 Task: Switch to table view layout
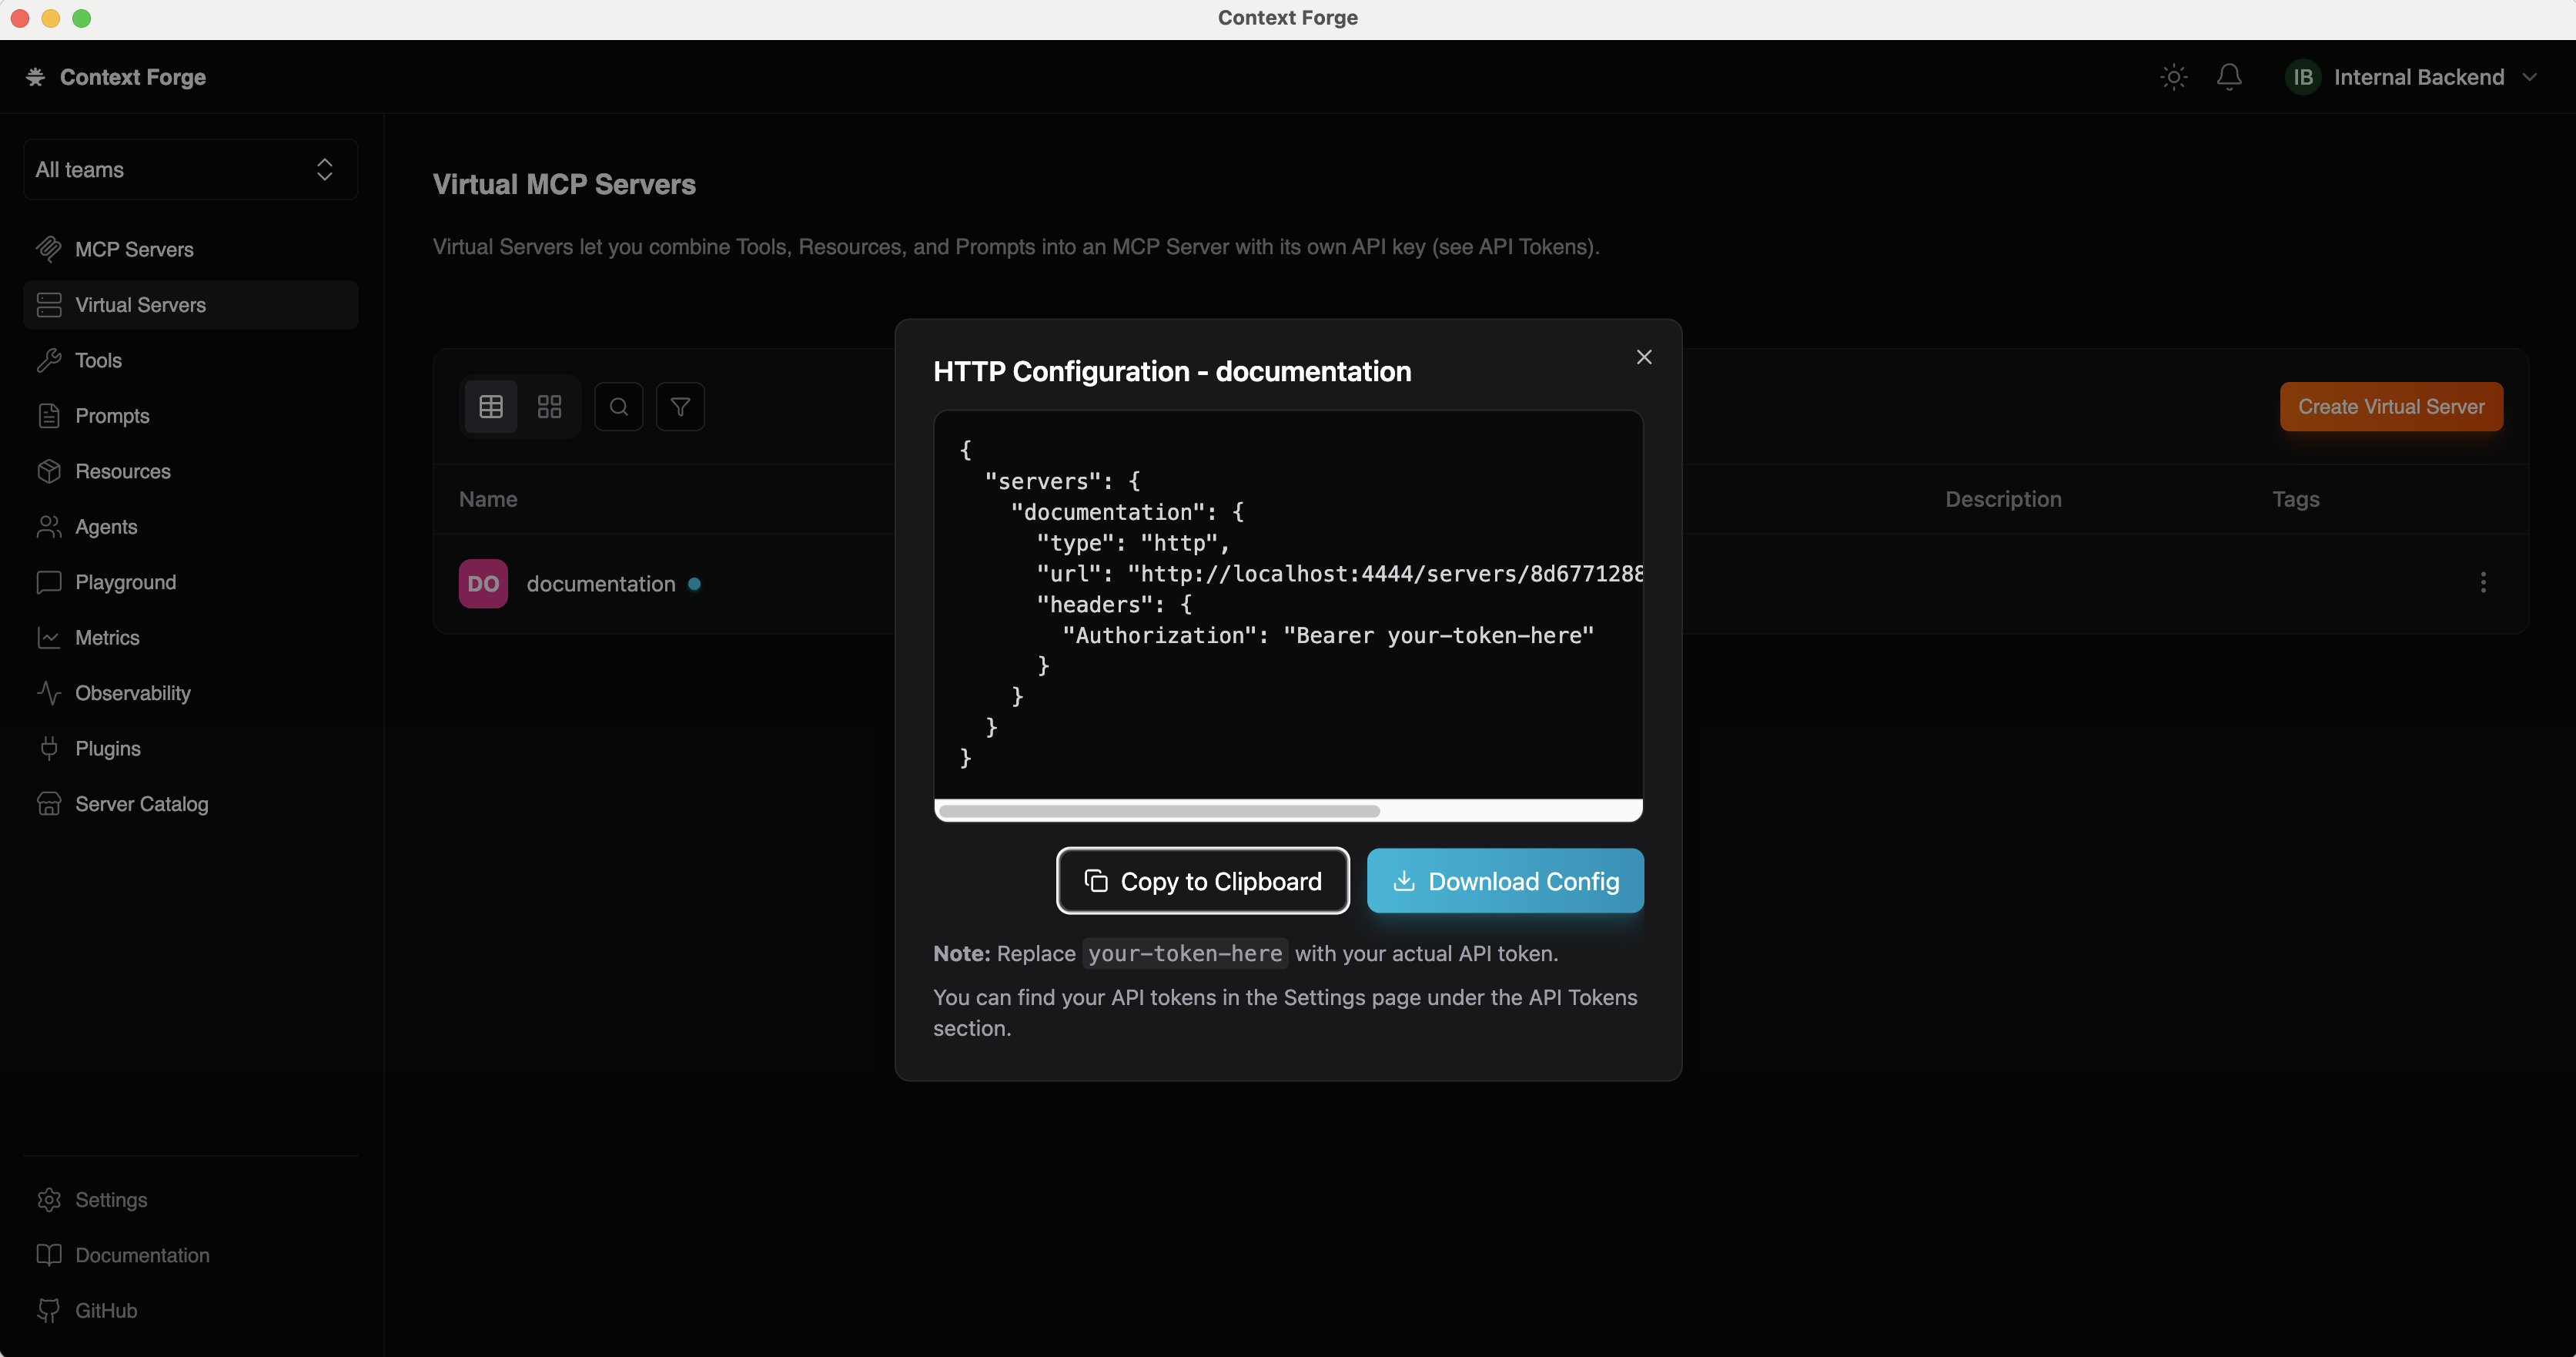pos(491,407)
